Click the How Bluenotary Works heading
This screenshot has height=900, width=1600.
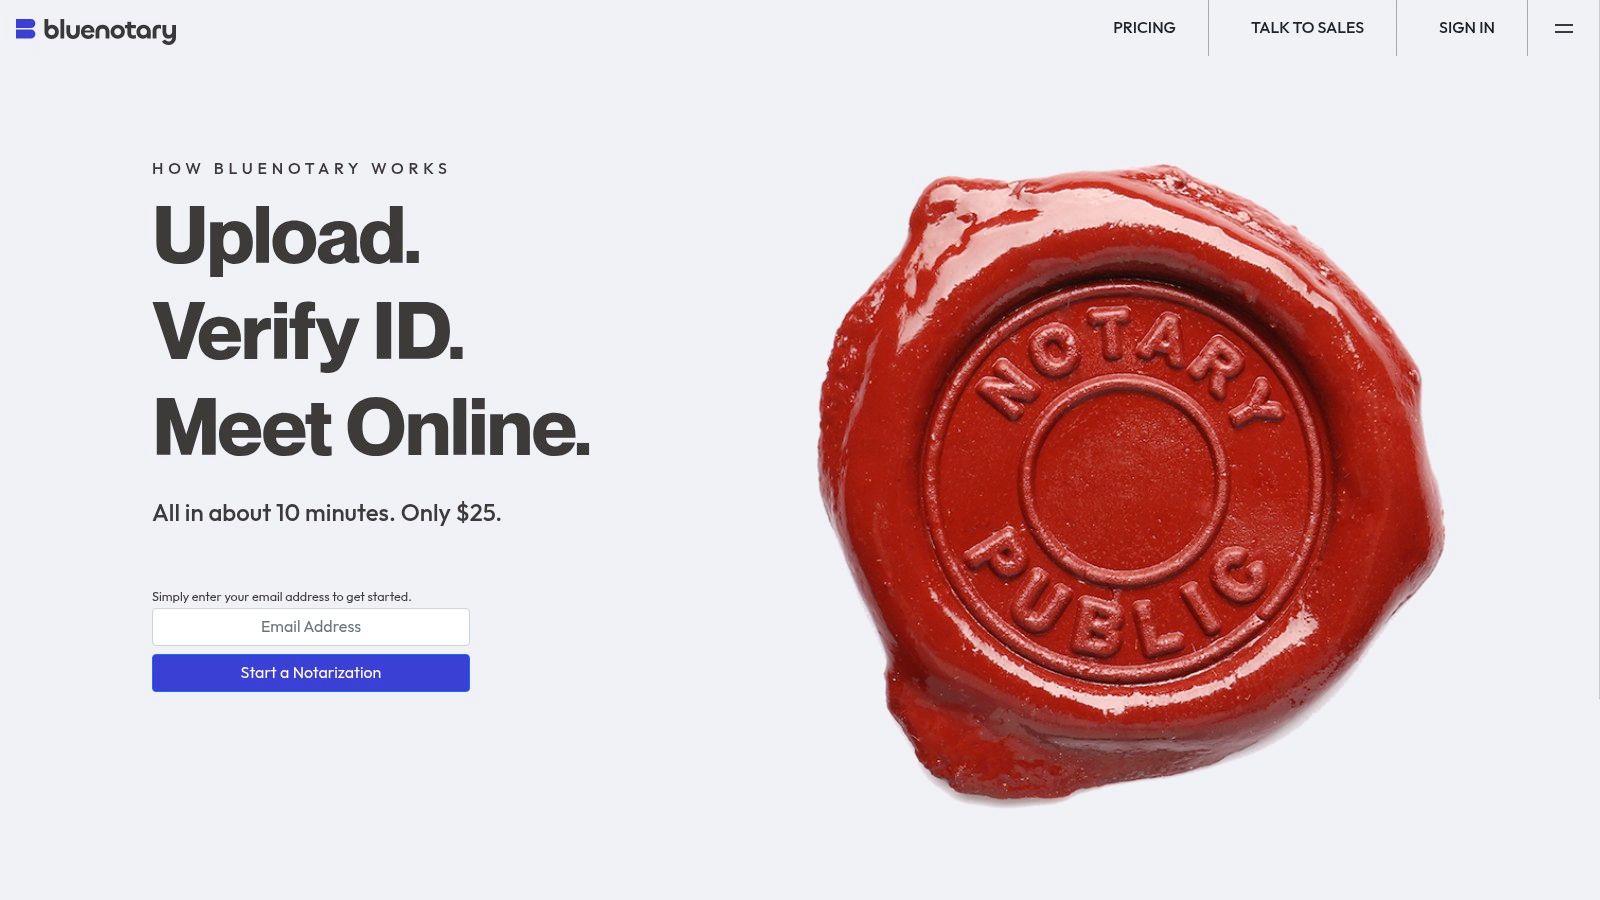pyautogui.click(x=300, y=169)
